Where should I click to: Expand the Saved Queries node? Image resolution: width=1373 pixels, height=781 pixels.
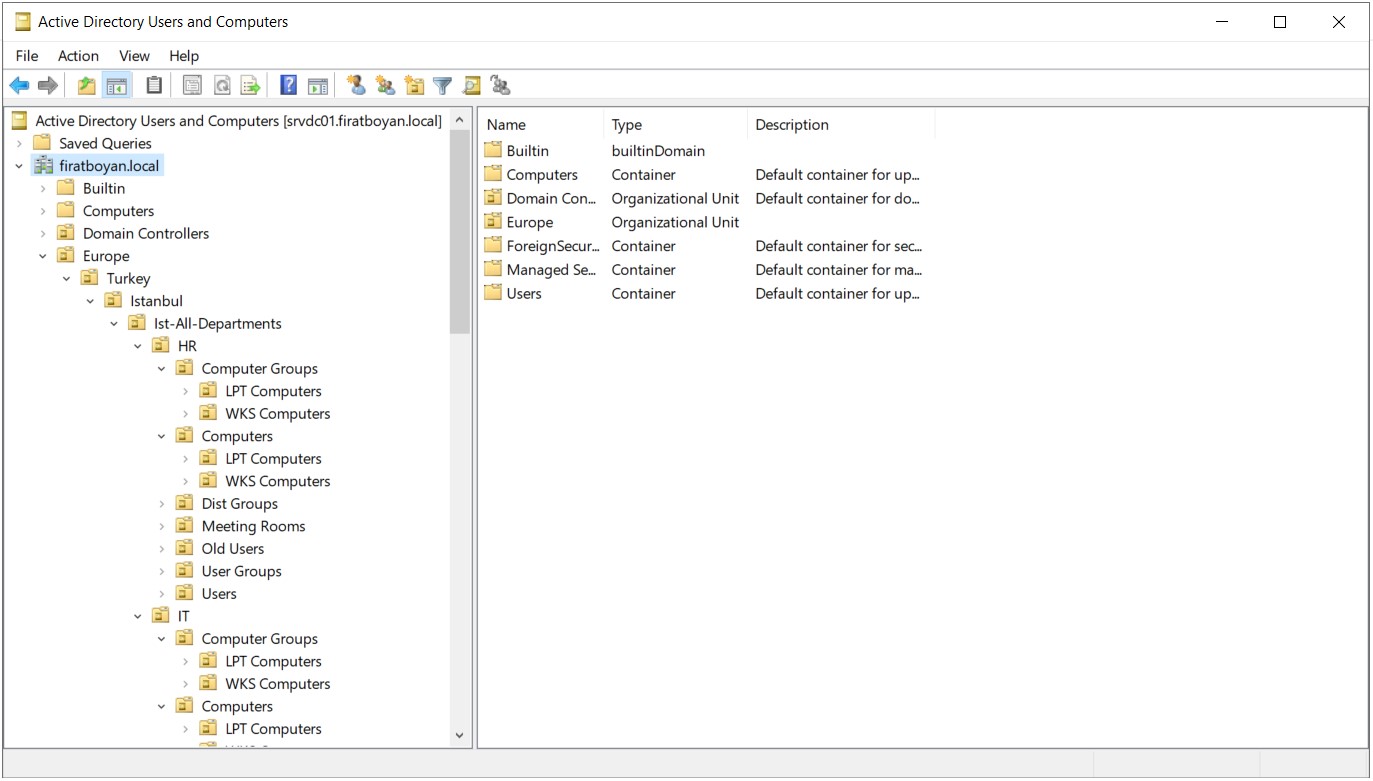tap(19, 143)
